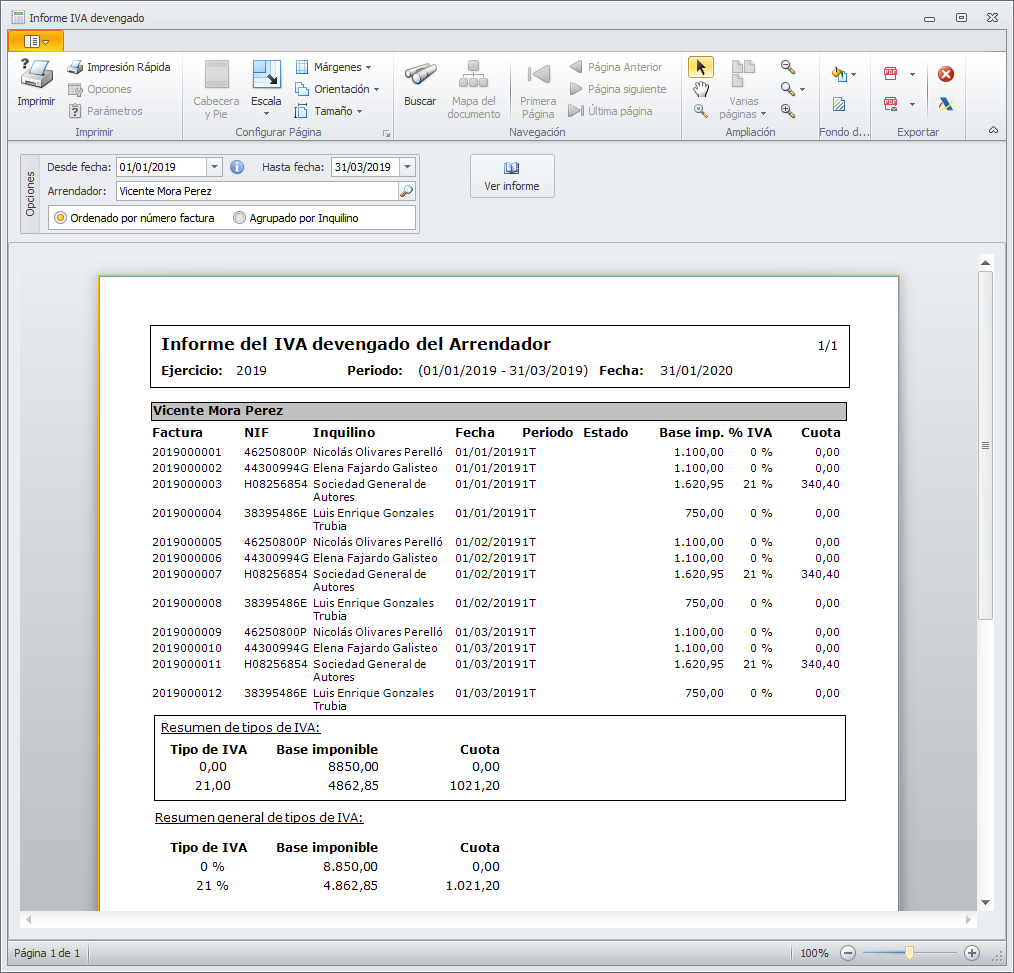Expand the Márgenes dropdown
The image size is (1014, 973).
point(334,67)
